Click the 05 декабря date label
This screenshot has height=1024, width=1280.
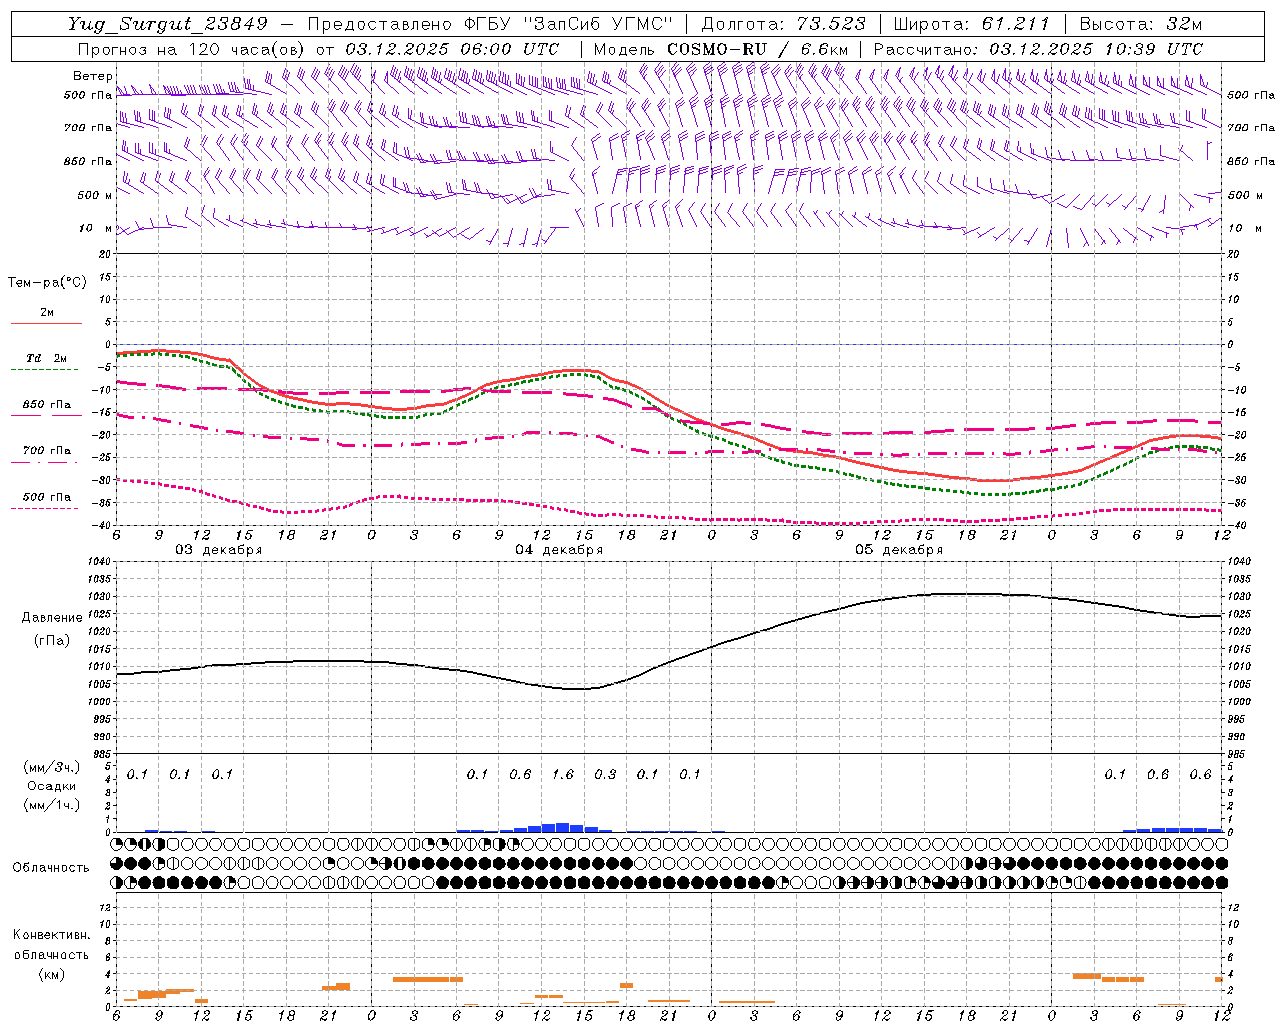(x=899, y=550)
